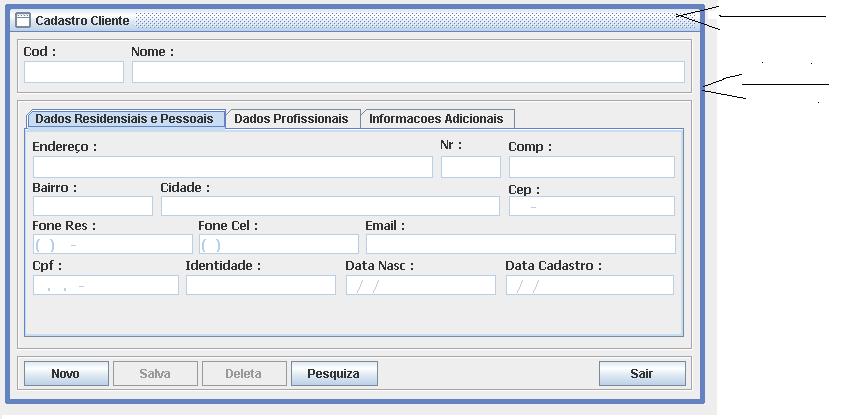Select the Dados Residensiais e Pessoais tab
Screen dimensions: 860x419
tap(126, 118)
